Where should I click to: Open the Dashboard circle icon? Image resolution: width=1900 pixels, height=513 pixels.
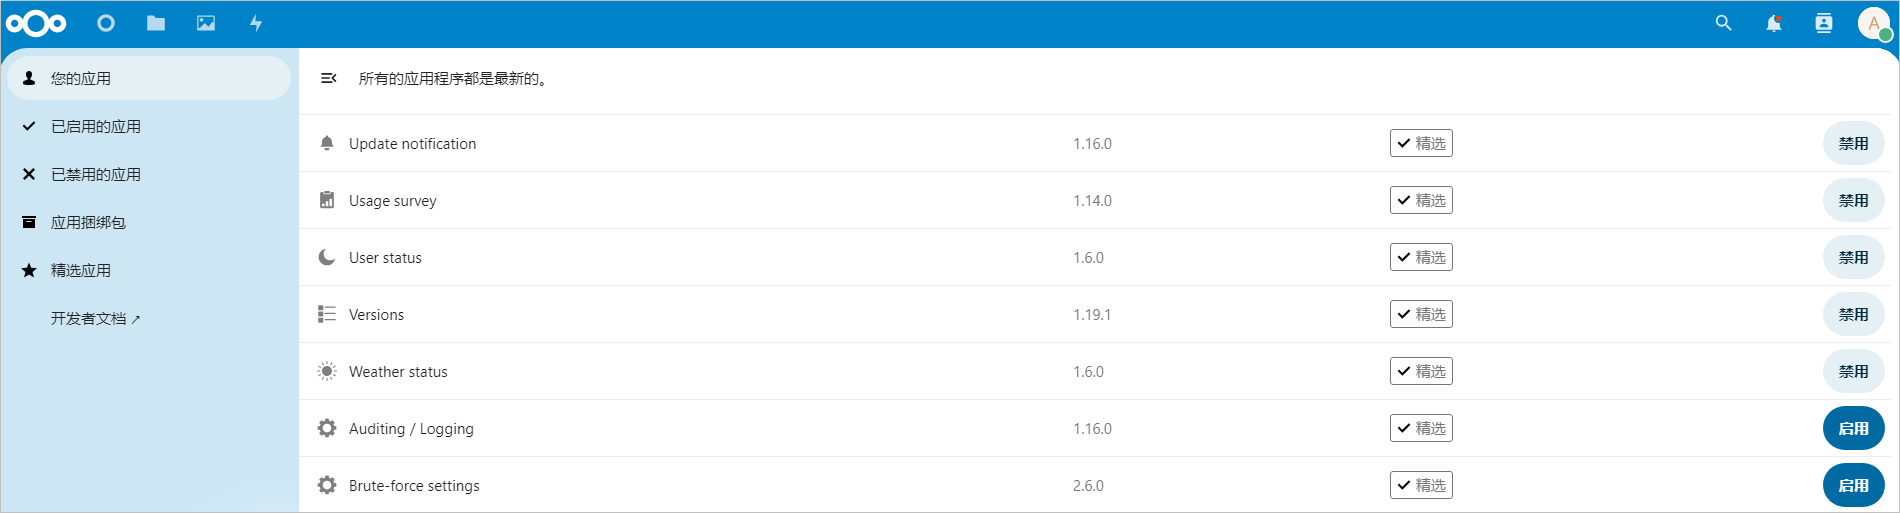point(106,23)
